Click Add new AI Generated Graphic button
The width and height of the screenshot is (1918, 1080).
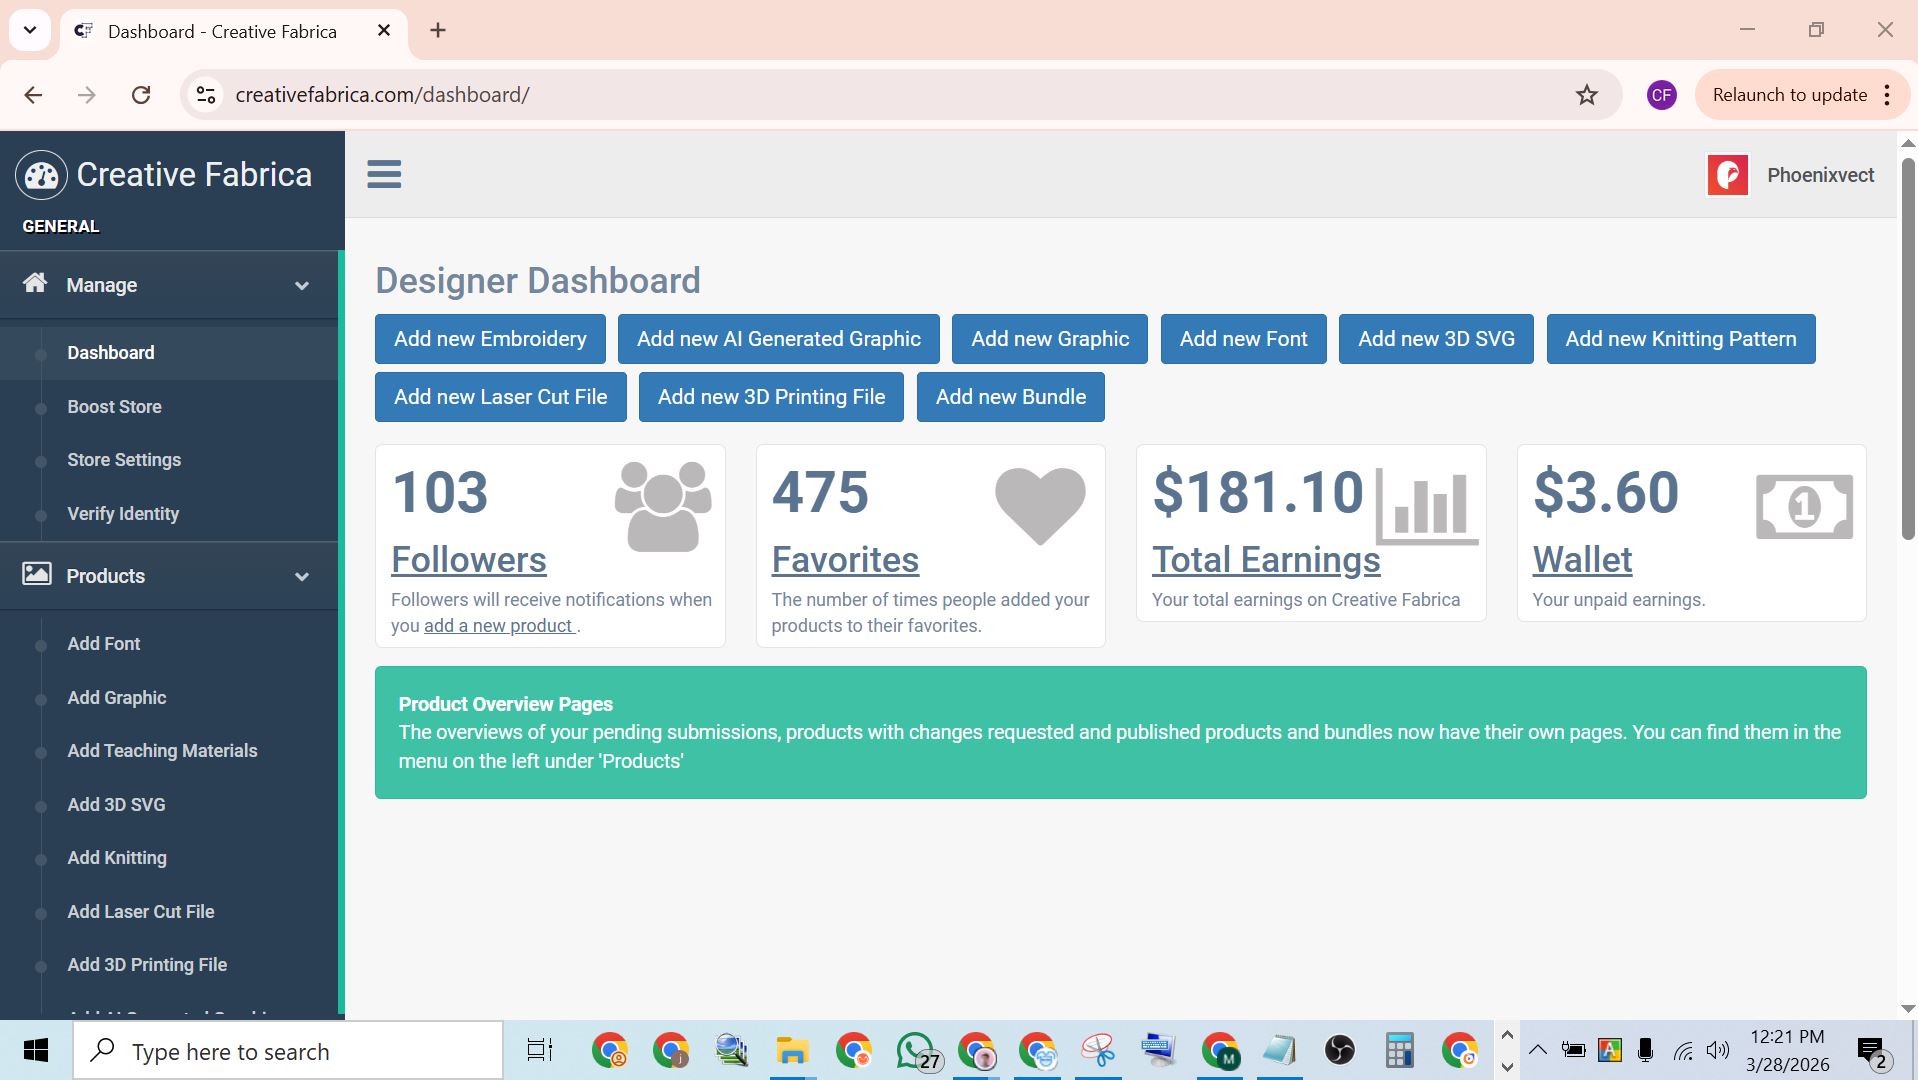pos(778,339)
